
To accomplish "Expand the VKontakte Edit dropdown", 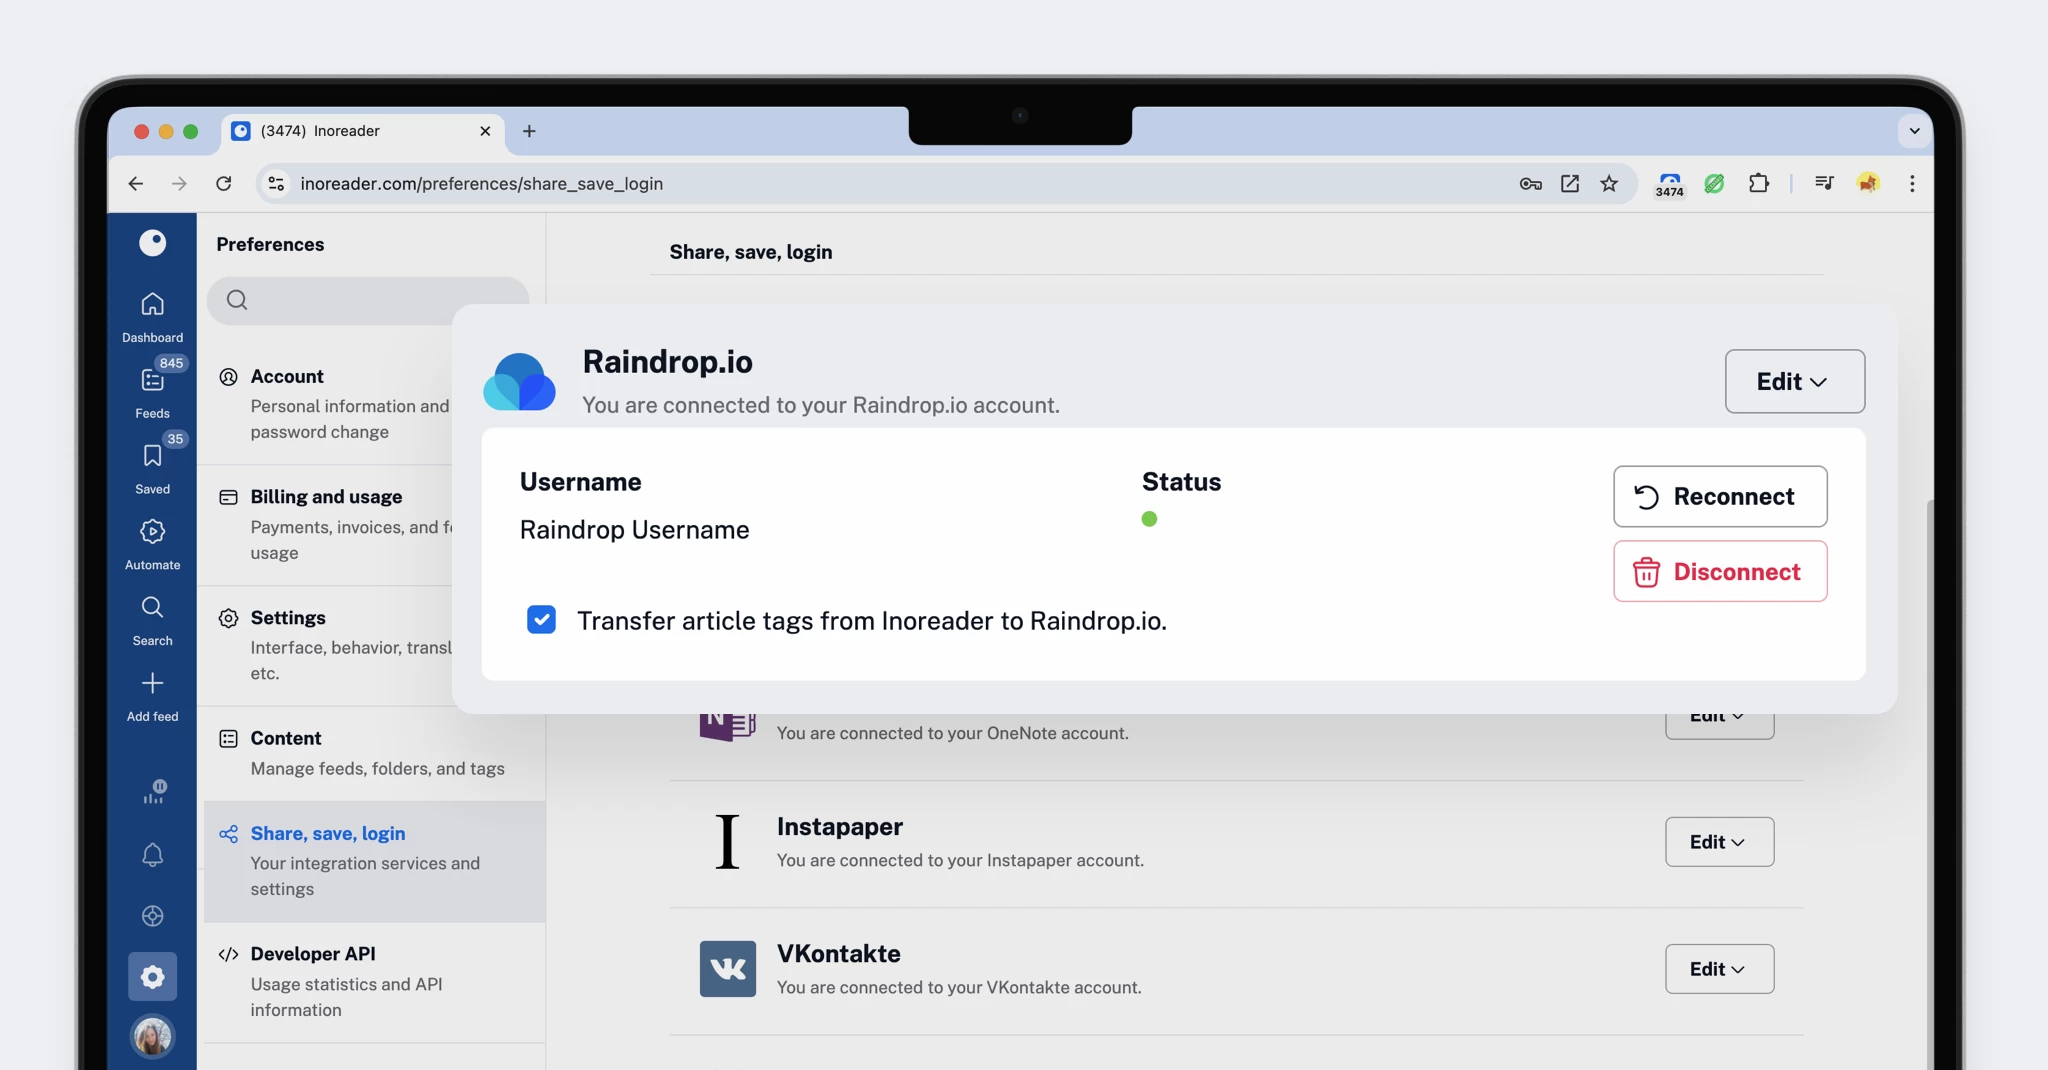I will coord(1719,969).
